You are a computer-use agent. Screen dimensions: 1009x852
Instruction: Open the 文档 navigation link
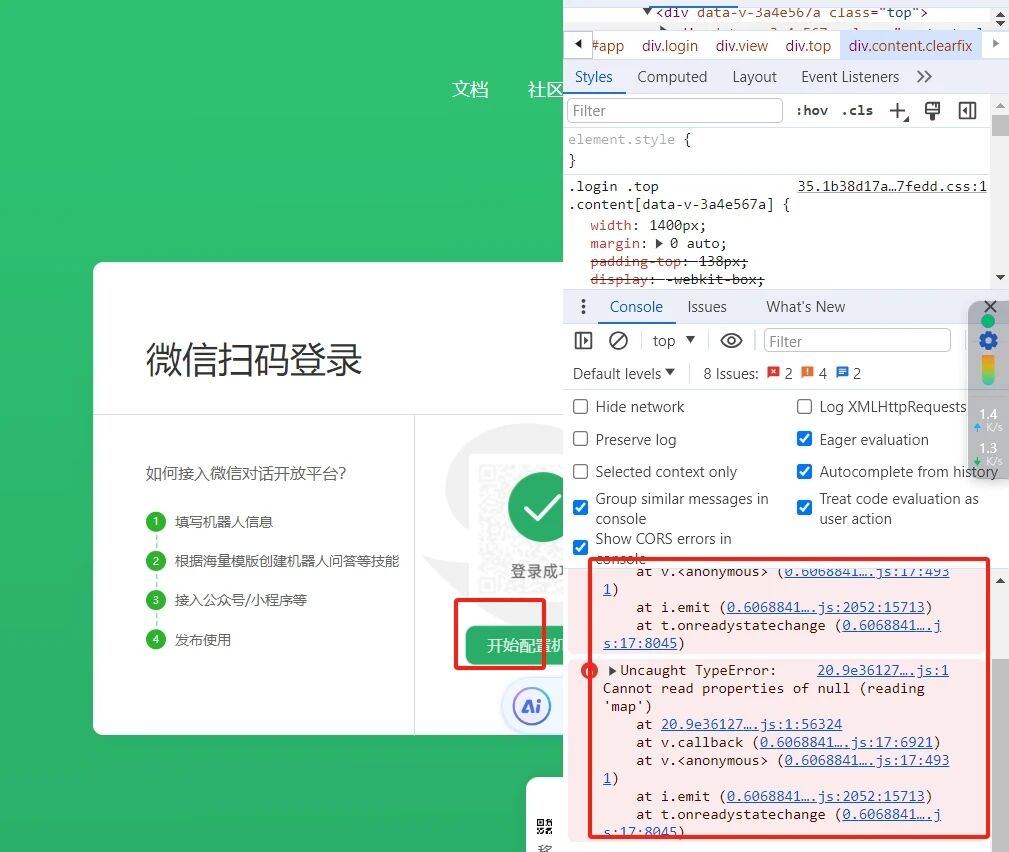[470, 89]
